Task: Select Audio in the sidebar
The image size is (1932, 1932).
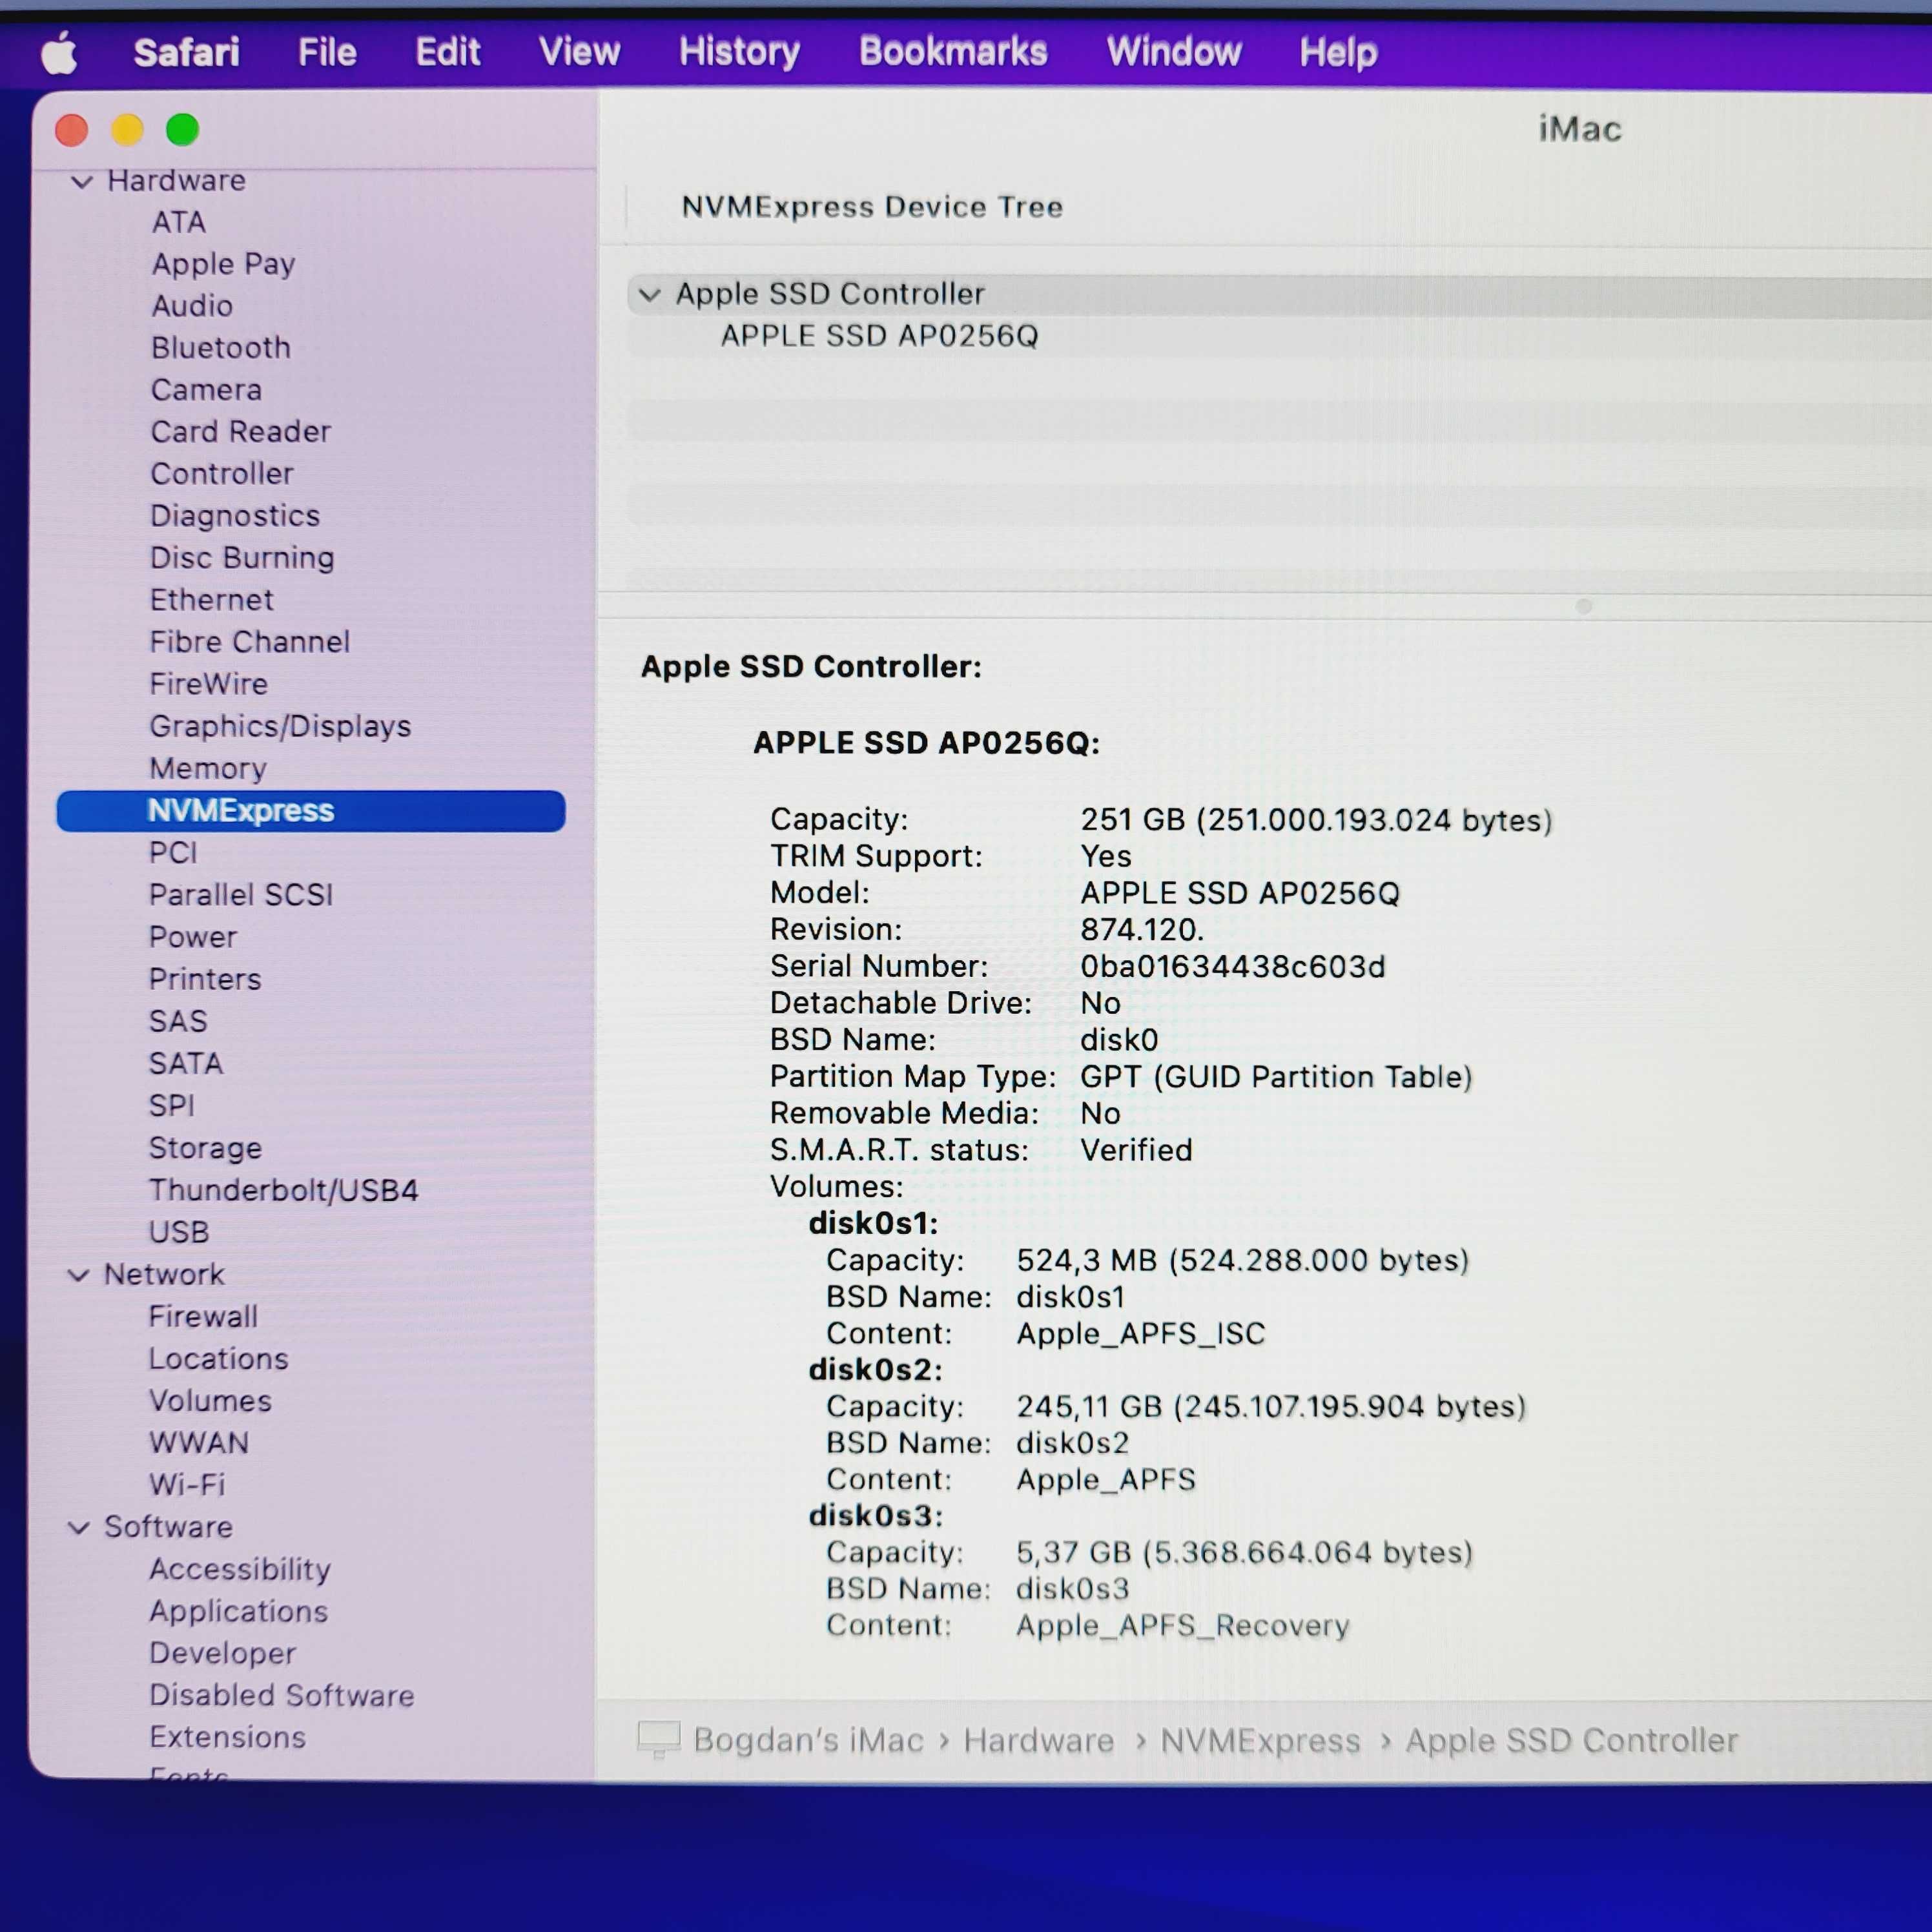Action: pos(192,306)
